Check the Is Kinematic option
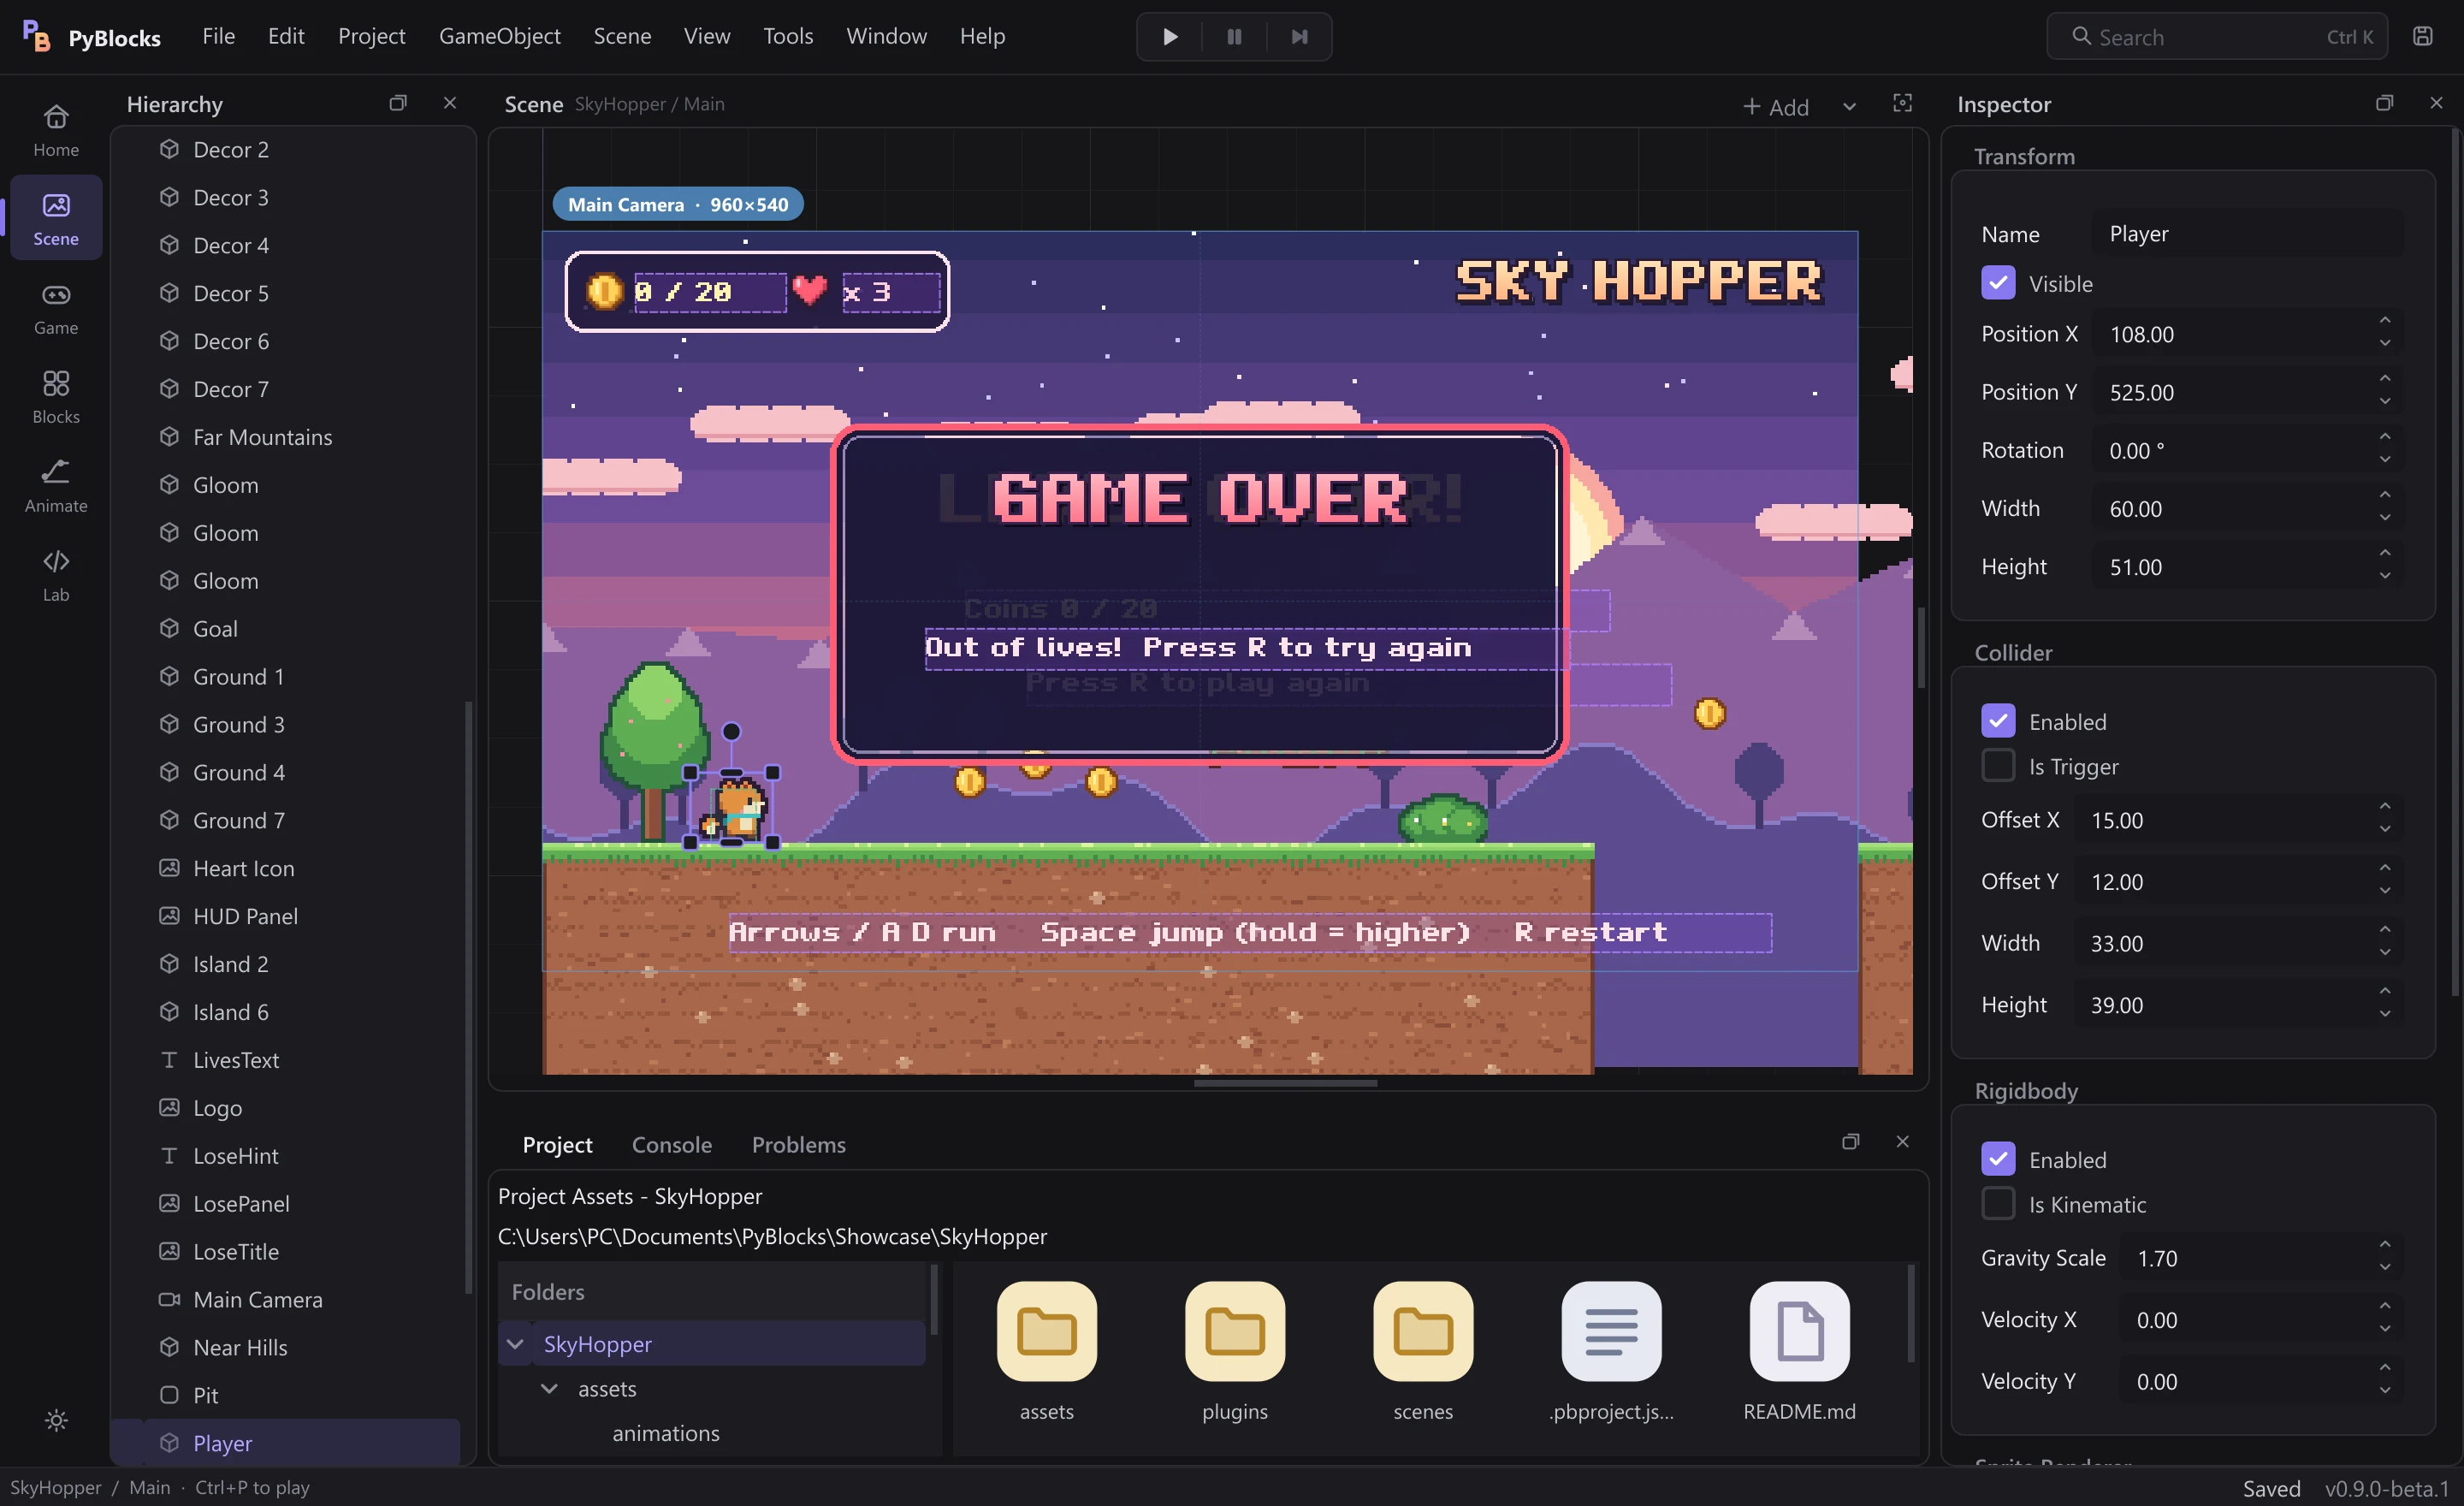The height and width of the screenshot is (1506, 2464). [x=1998, y=1204]
